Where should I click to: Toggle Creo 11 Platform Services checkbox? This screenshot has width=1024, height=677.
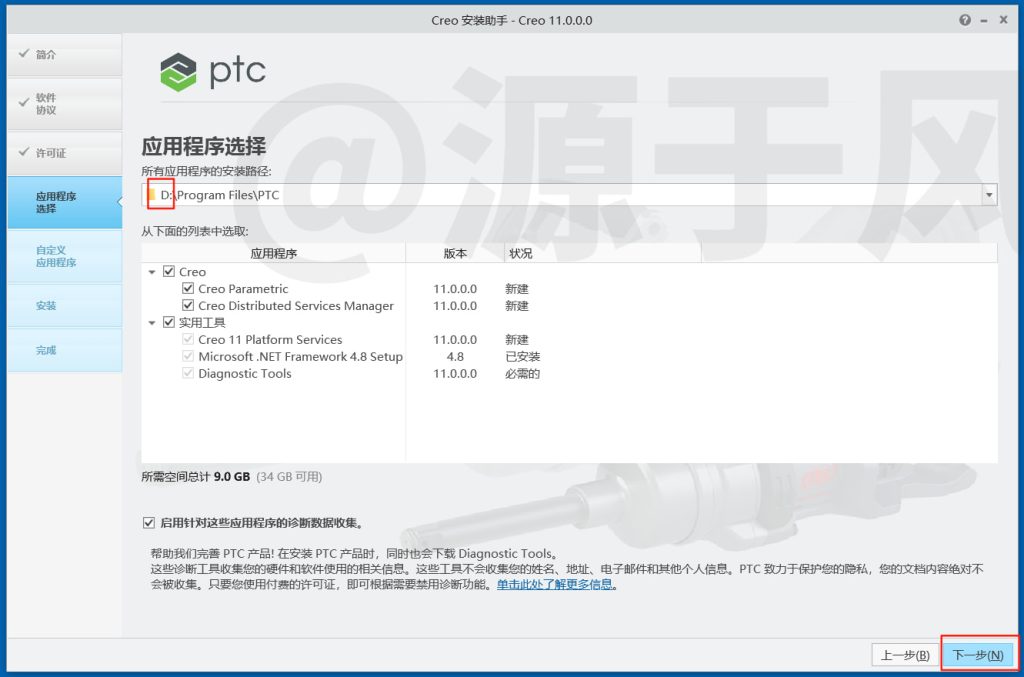tap(188, 339)
